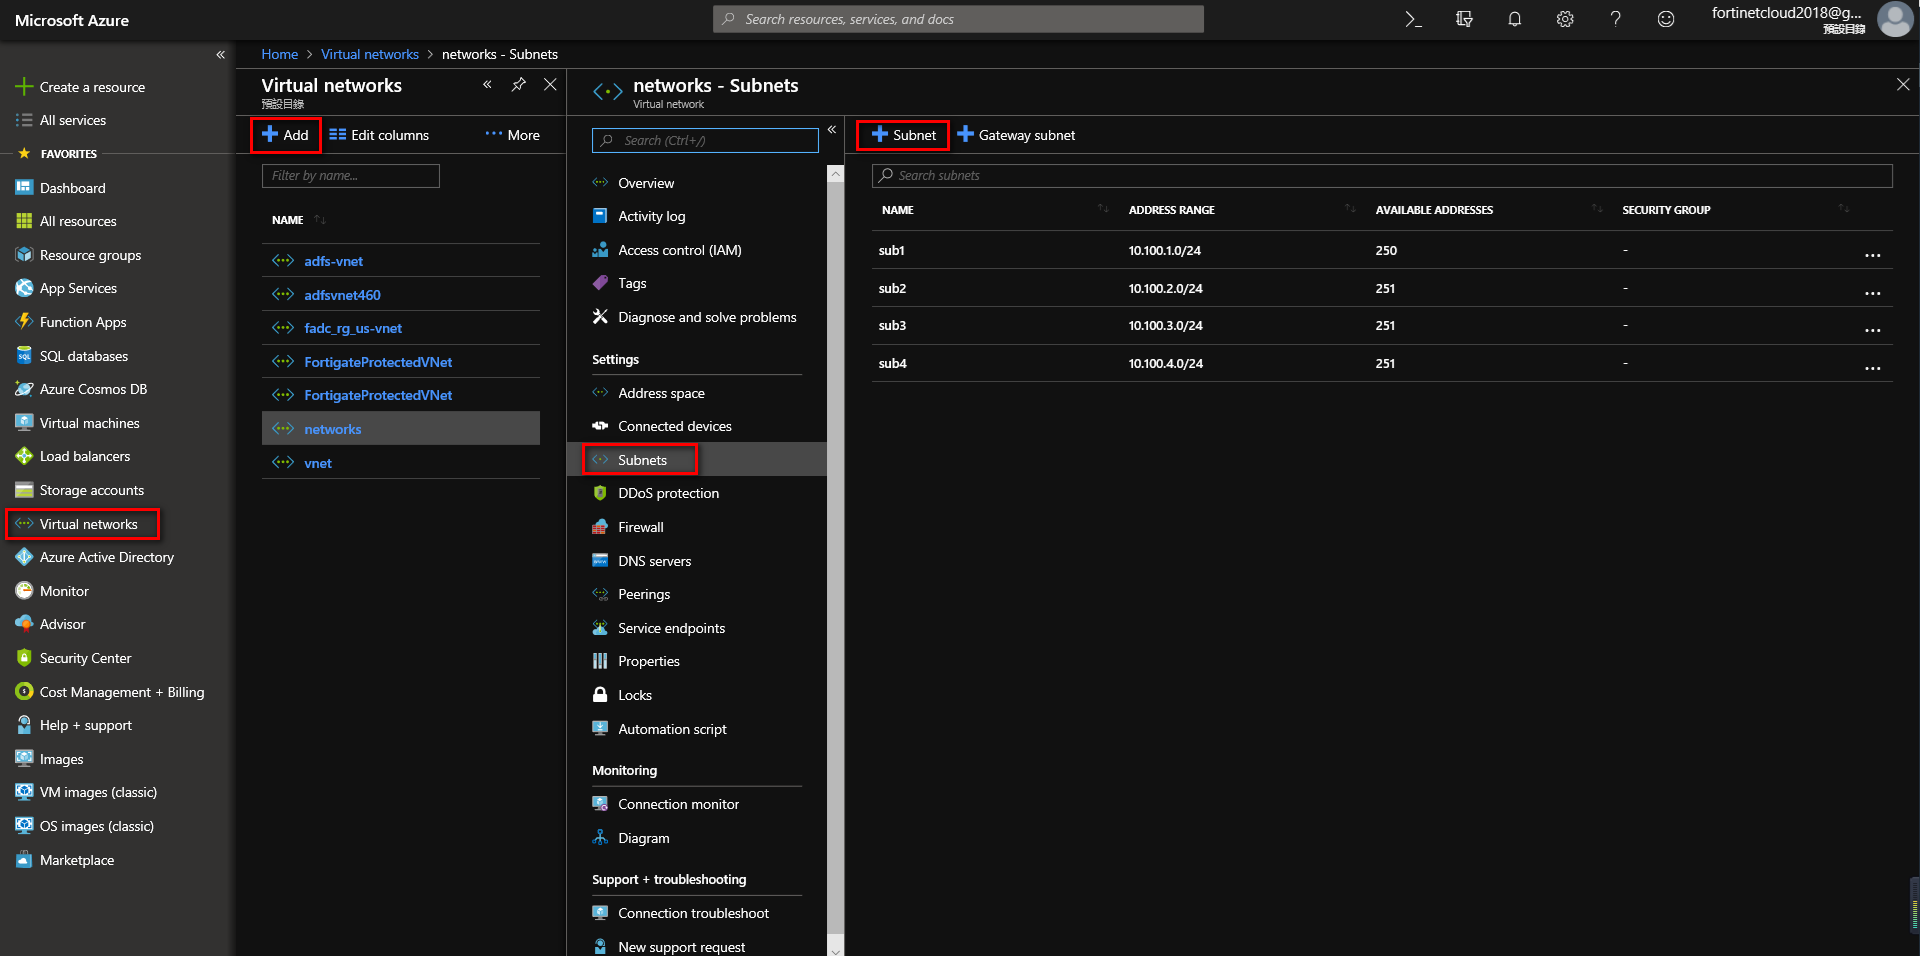Screen dimensions: 1920x956
Task: Open the Diagram view under Monitoring
Action: 643,837
